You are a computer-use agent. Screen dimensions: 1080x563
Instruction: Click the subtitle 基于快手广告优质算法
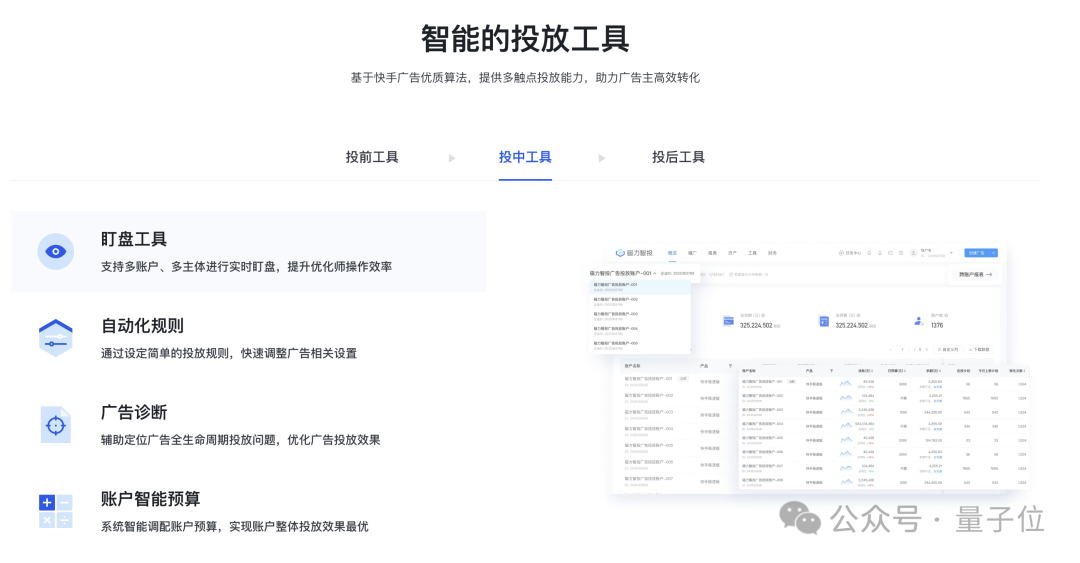coord(409,78)
